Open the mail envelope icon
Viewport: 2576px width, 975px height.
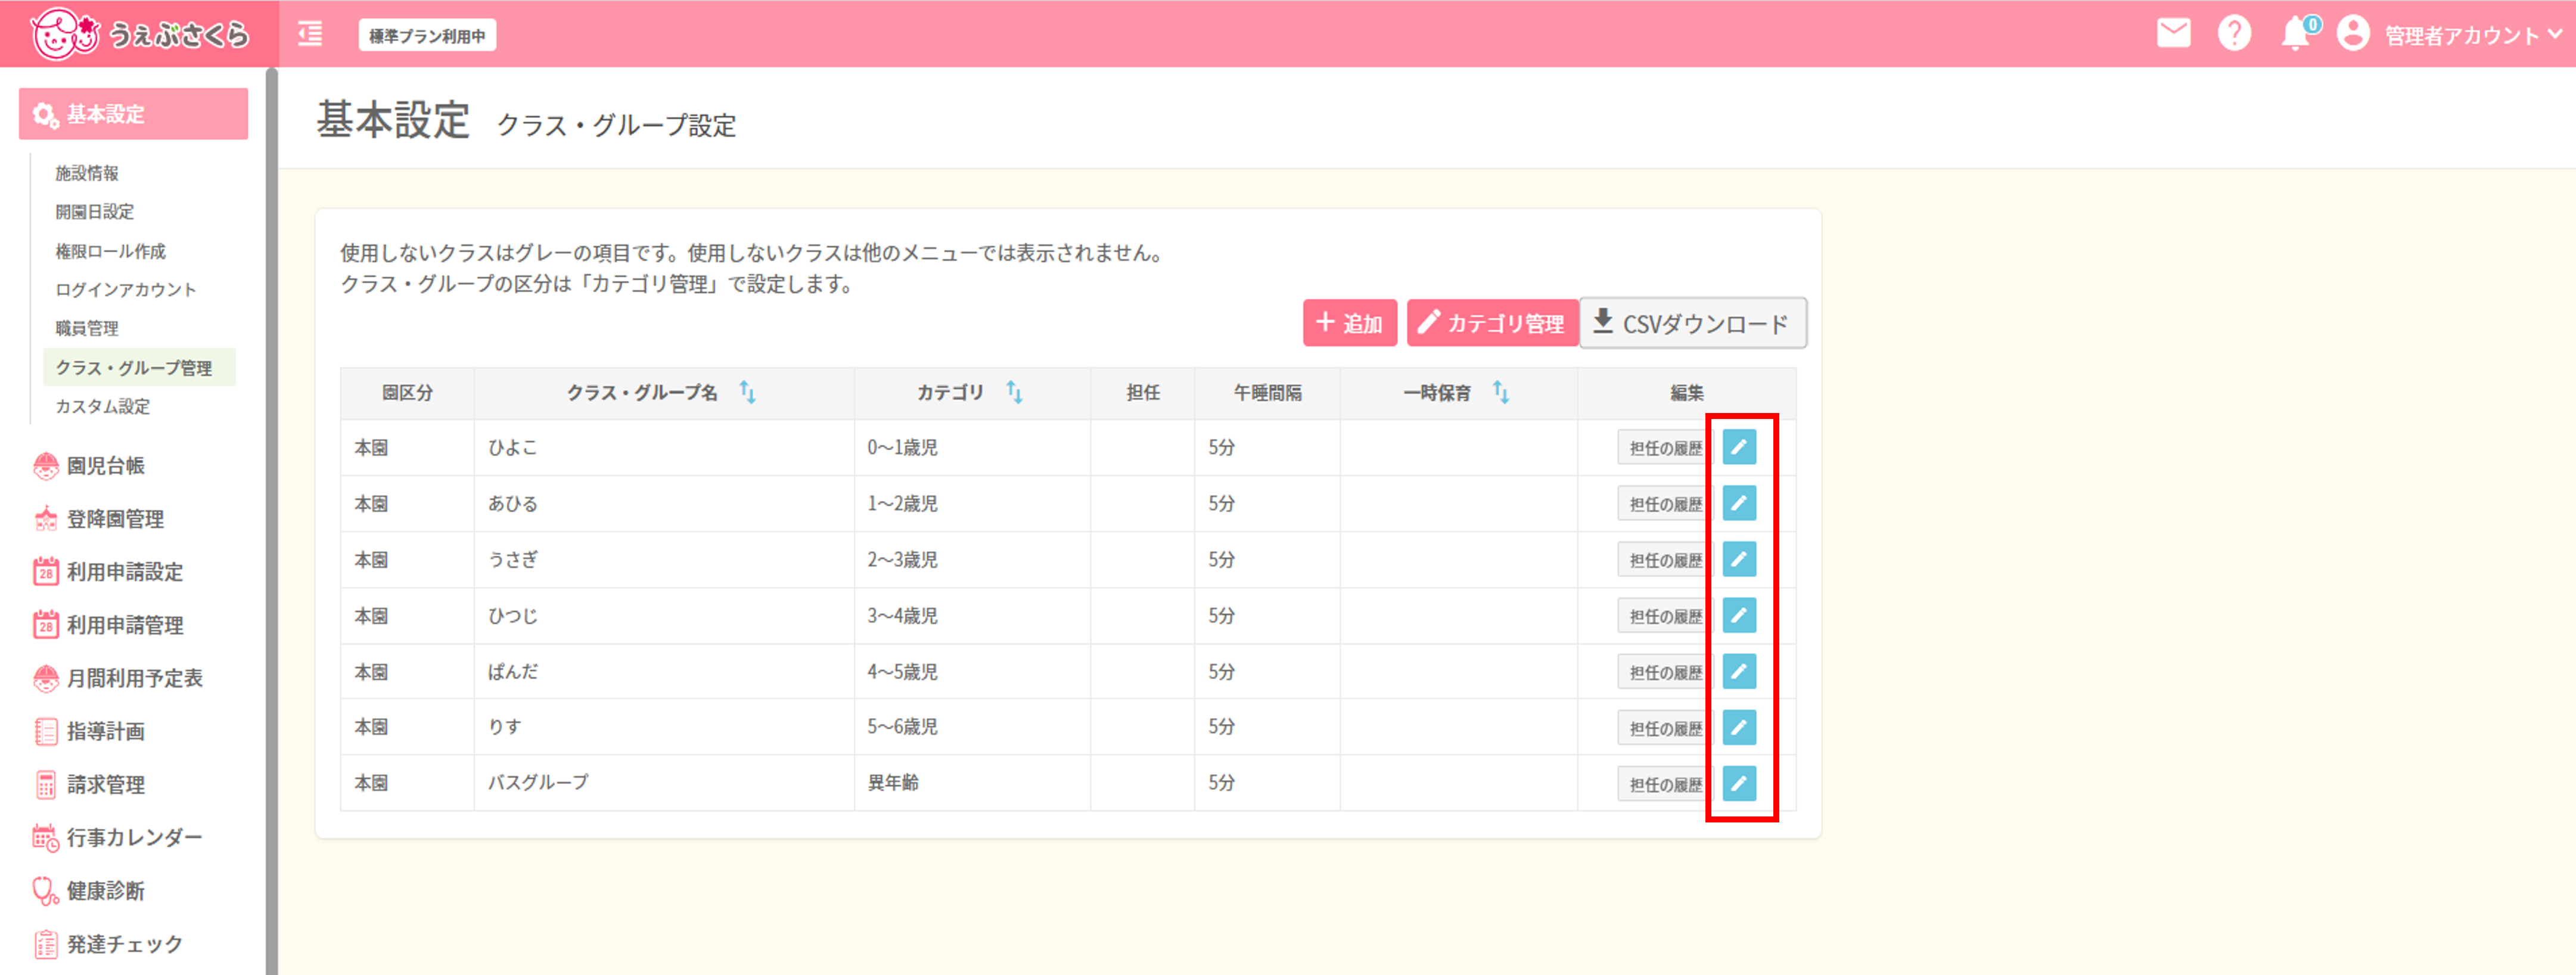pyautogui.click(x=2173, y=34)
